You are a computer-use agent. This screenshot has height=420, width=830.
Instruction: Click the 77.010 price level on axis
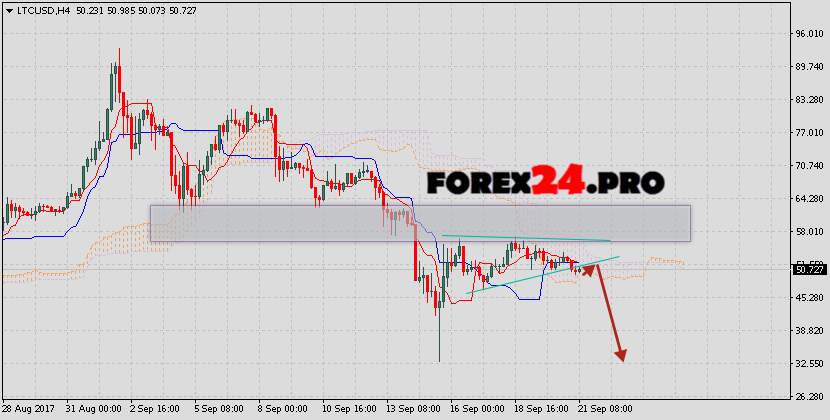click(807, 133)
